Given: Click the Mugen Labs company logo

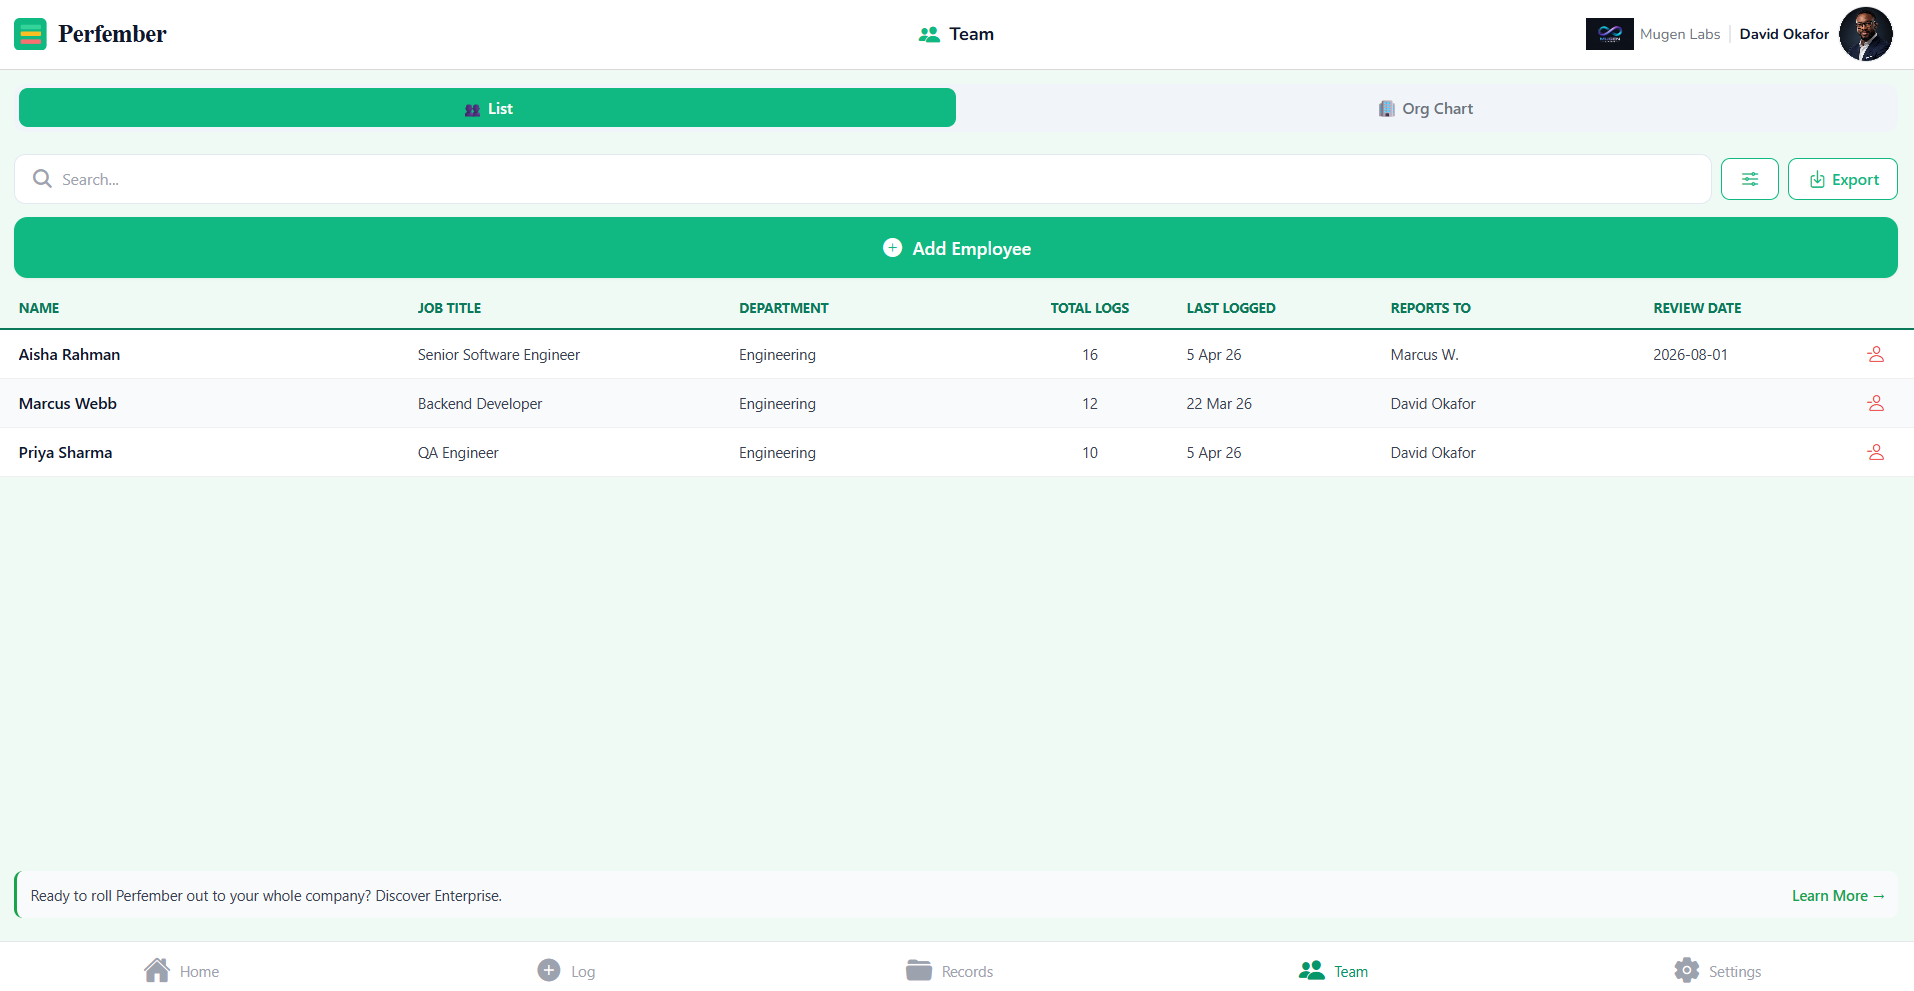Looking at the screenshot, I should (1609, 34).
